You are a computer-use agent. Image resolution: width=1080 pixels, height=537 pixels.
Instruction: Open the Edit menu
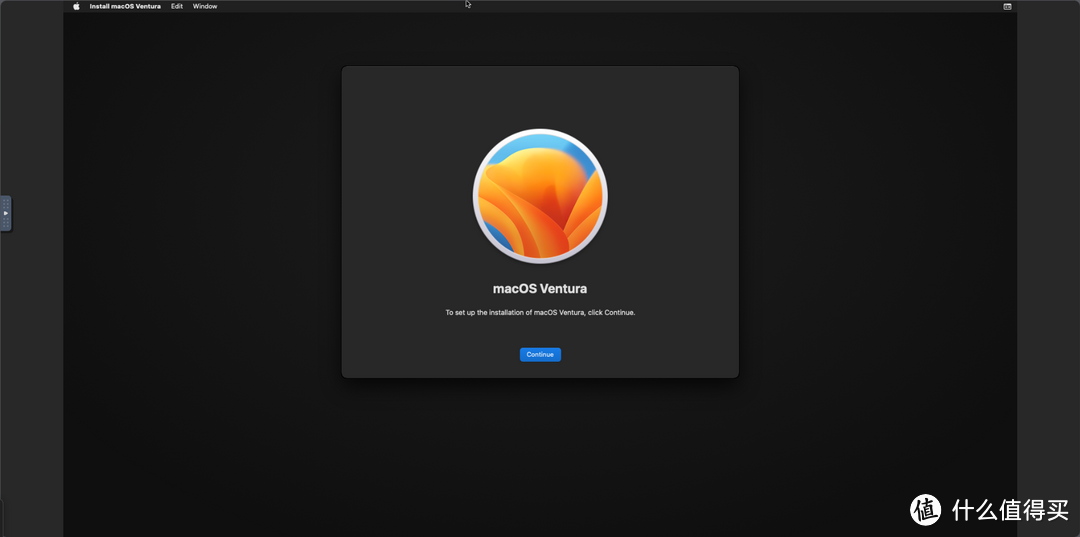(177, 6)
